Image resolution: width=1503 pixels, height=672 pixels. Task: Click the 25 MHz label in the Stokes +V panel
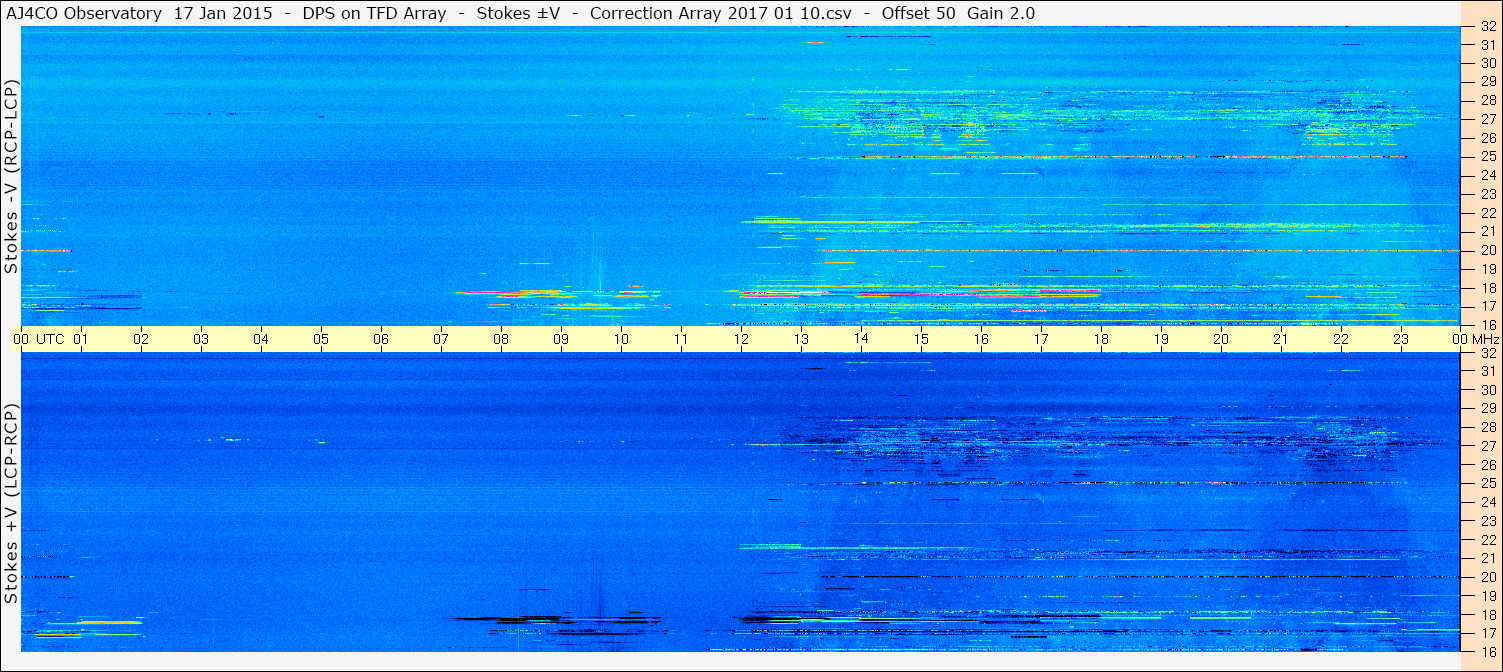tap(1487, 484)
